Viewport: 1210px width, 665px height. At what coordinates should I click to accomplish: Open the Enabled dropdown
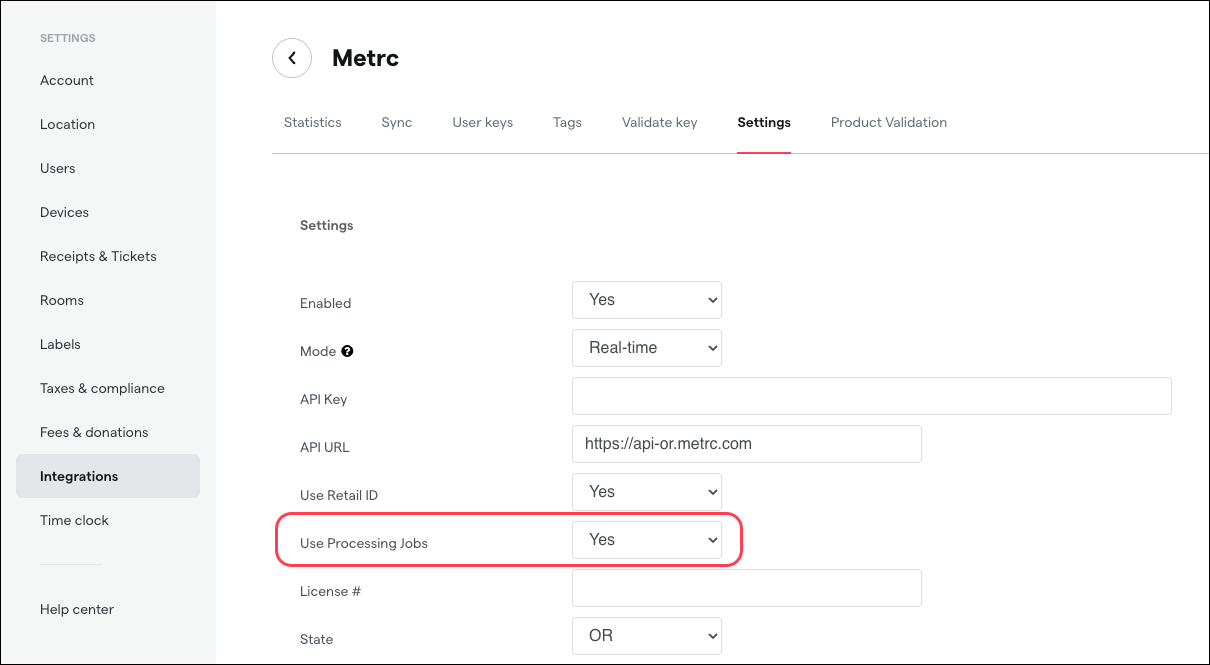click(647, 300)
